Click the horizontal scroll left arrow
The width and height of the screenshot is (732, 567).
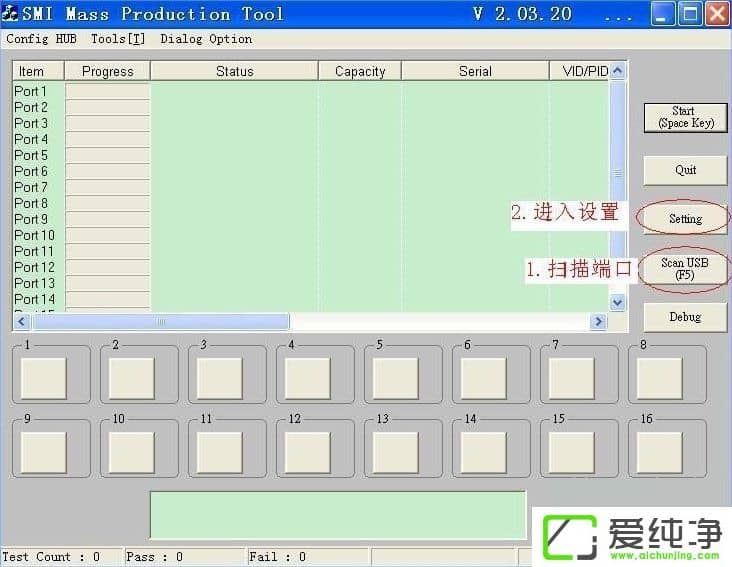pyautogui.click(x=21, y=321)
